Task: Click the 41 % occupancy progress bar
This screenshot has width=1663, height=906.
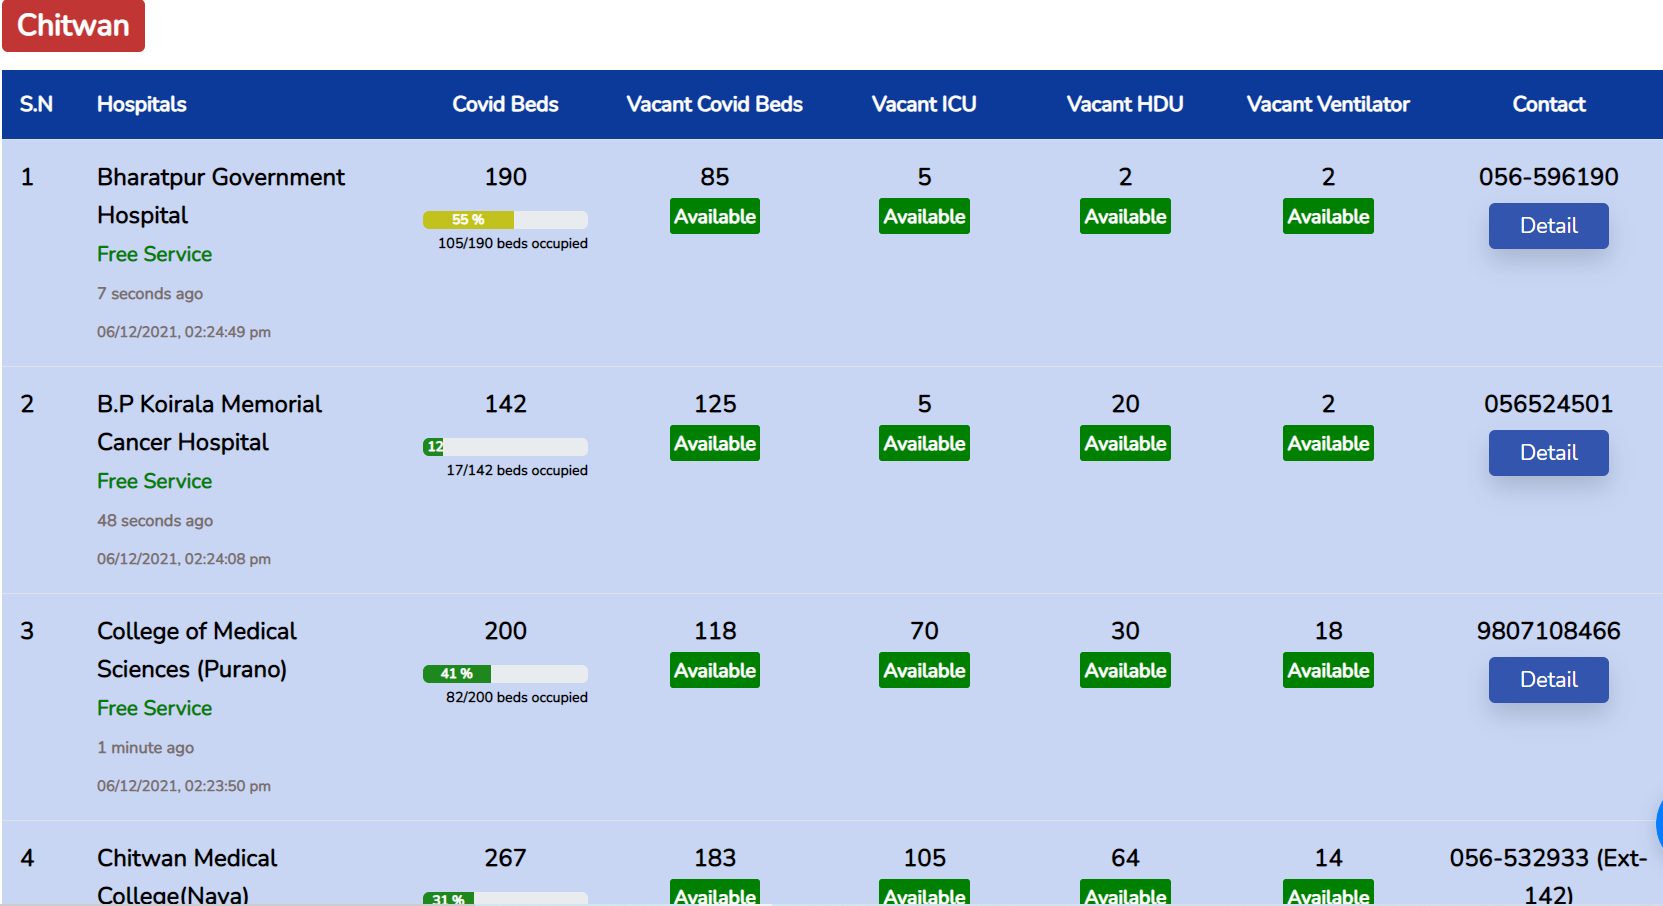Action: pyautogui.click(x=505, y=674)
